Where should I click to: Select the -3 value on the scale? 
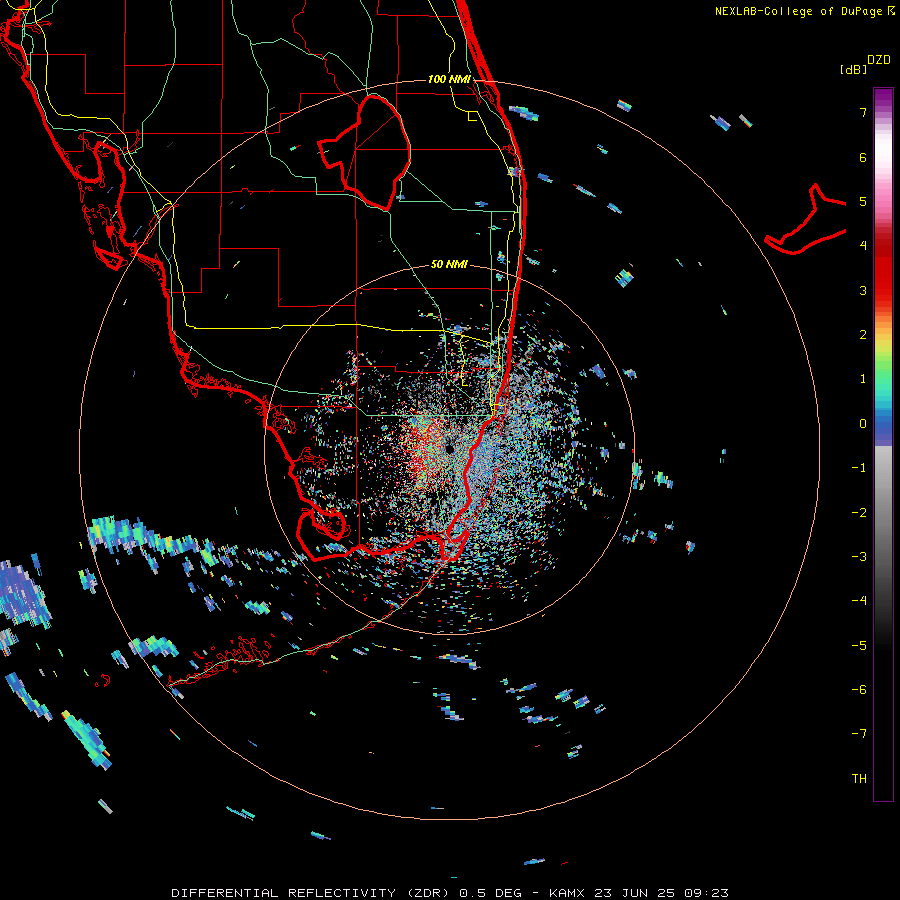pos(859,557)
